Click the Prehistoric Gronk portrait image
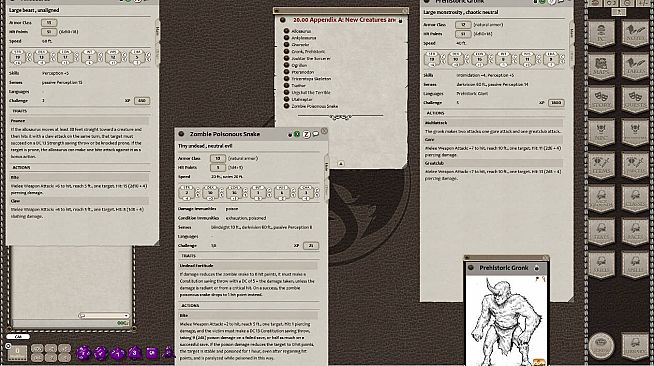 tap(506, 321)
